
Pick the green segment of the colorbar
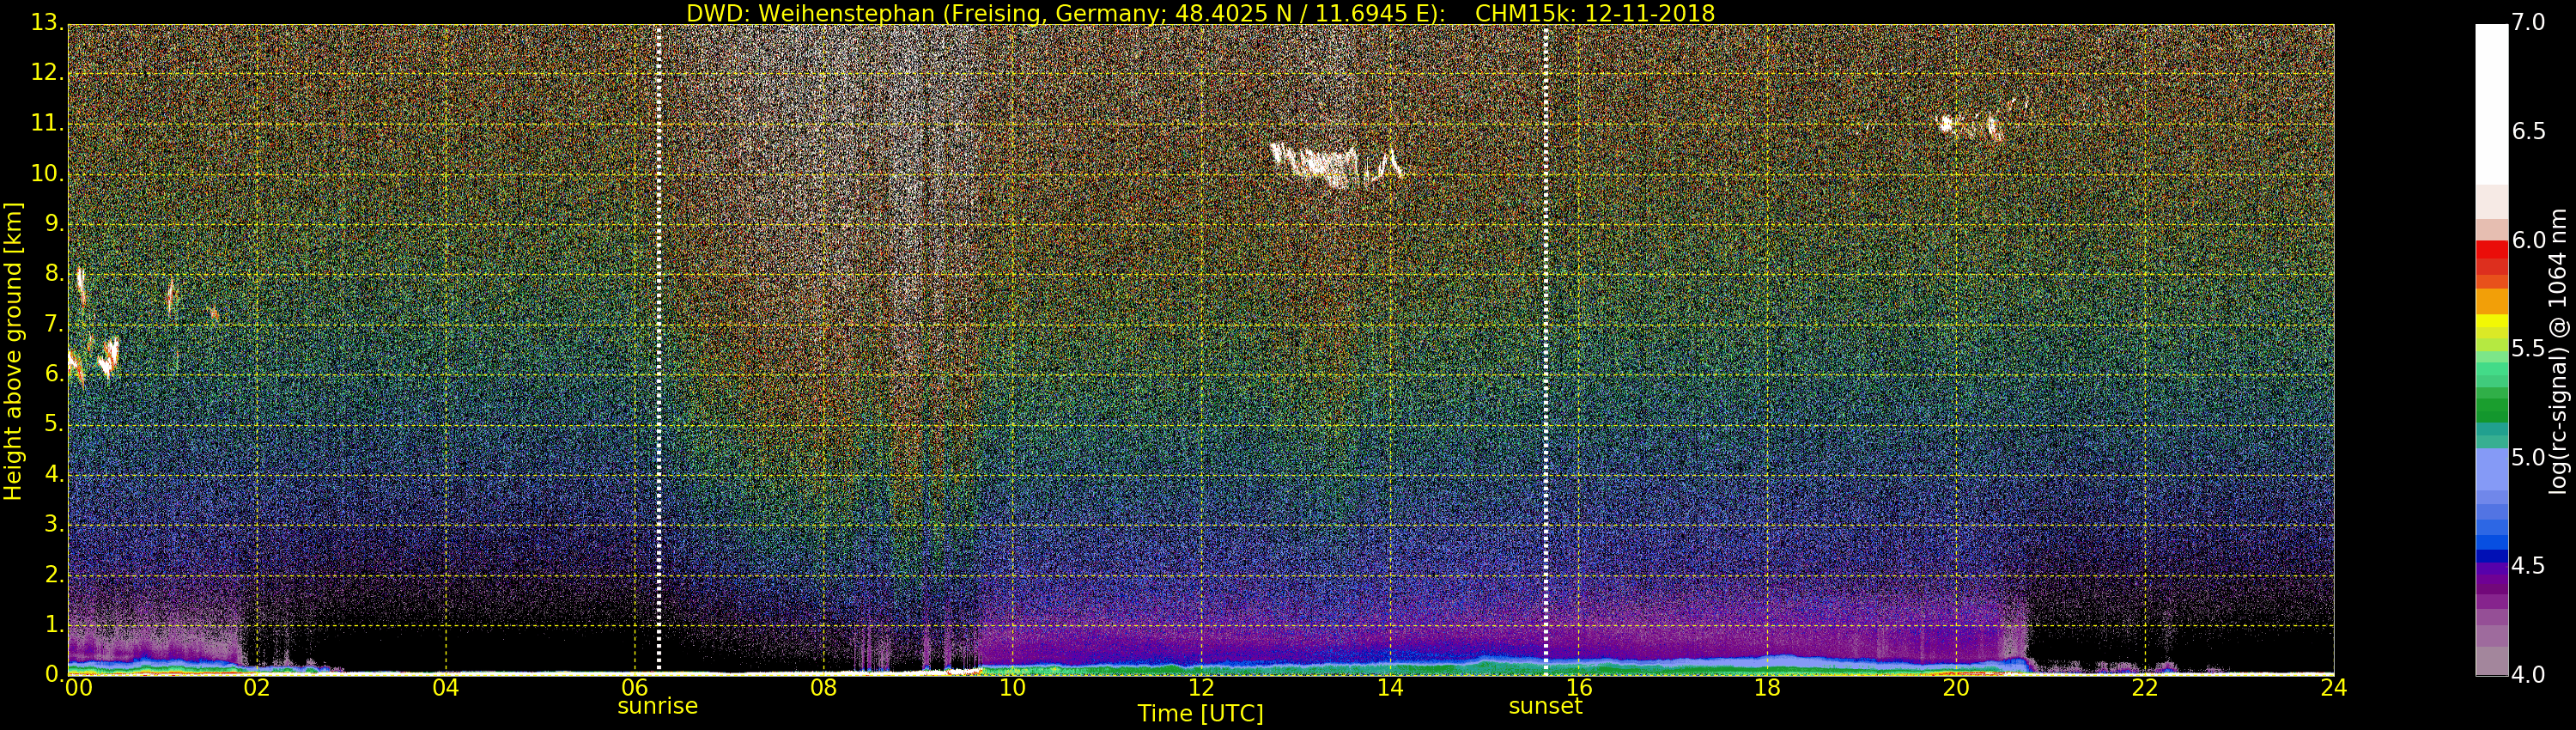[x=2491, y=409]
